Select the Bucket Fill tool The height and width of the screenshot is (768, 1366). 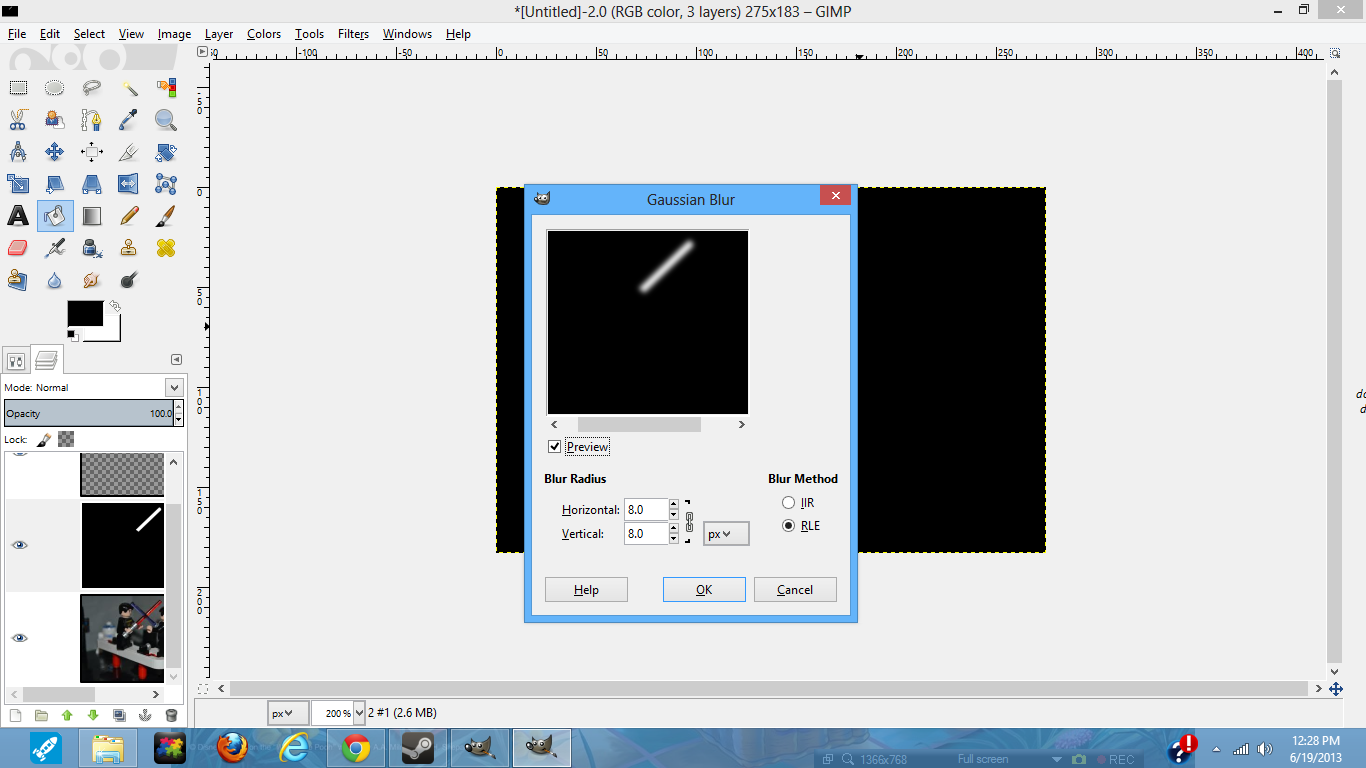[x=55, y=215]
